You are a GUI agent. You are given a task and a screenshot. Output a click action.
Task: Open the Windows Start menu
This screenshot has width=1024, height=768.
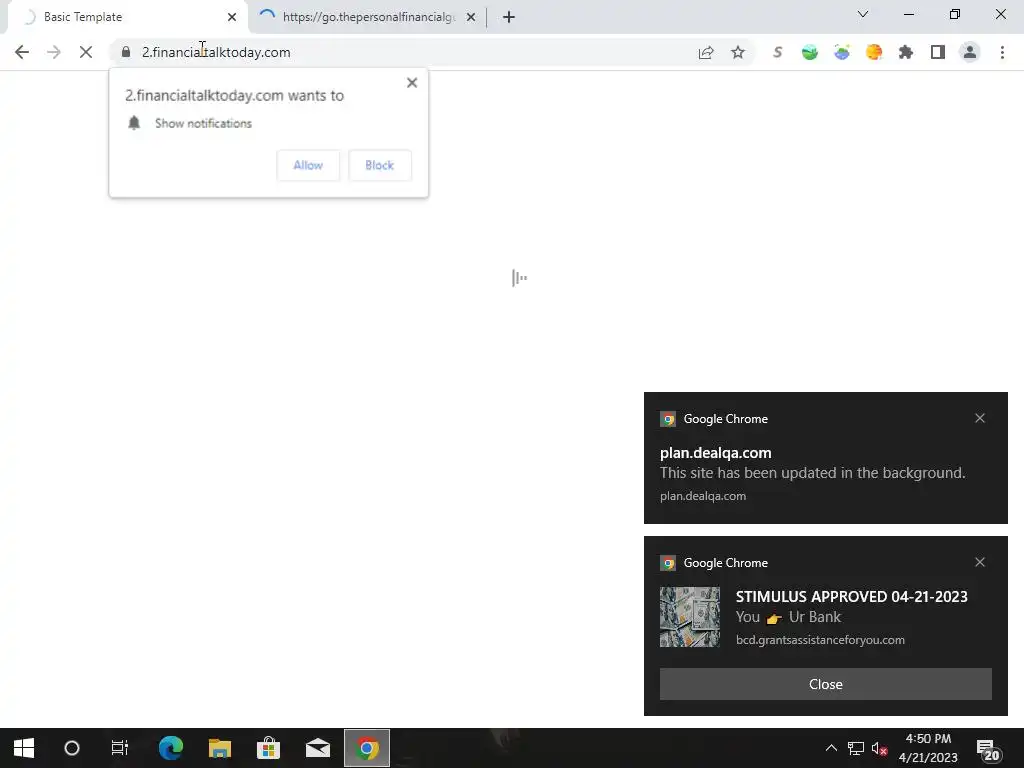point(24,748)
